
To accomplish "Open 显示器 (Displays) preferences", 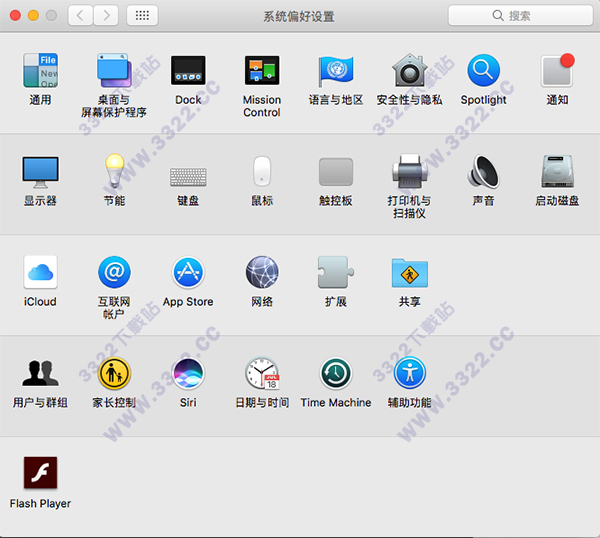I will [40, 172].
